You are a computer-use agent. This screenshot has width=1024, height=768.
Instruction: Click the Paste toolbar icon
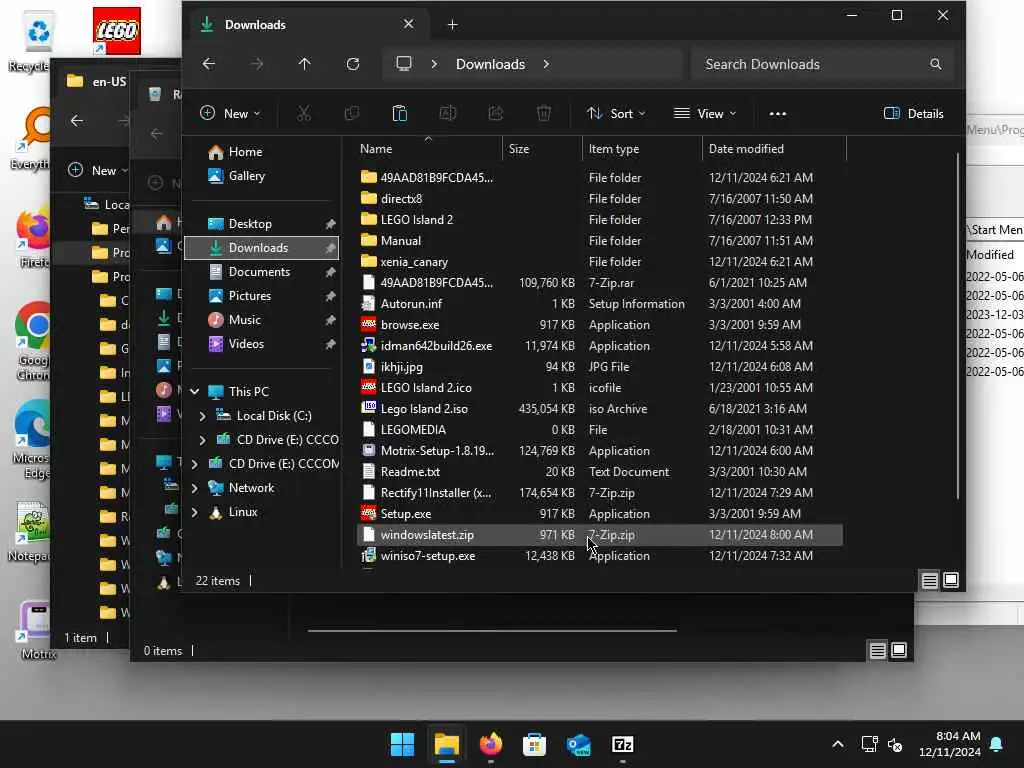click(400, 114)
